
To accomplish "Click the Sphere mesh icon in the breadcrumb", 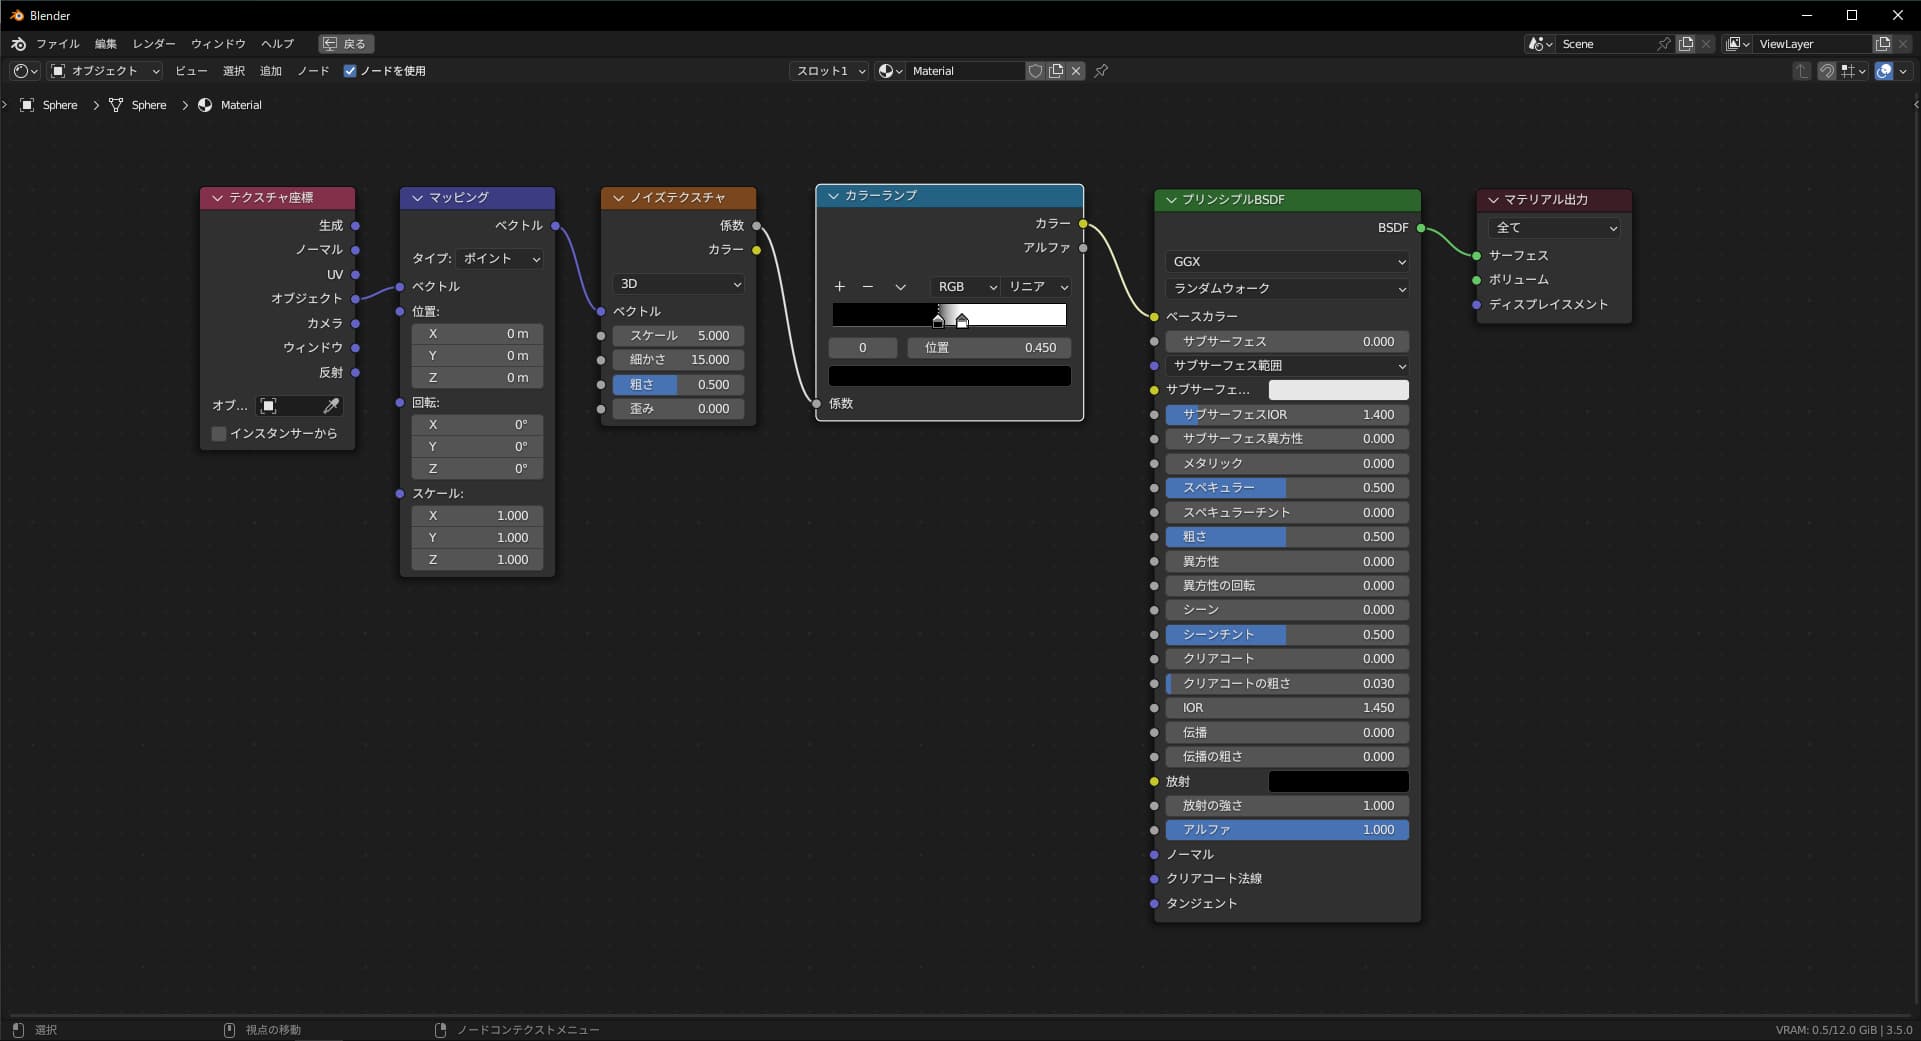I will tap(116, 105).
